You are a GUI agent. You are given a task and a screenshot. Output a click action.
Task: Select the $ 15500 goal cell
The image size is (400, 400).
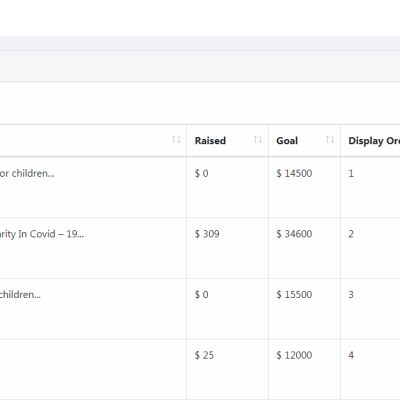pyautogui.click(x=294, y=295)
